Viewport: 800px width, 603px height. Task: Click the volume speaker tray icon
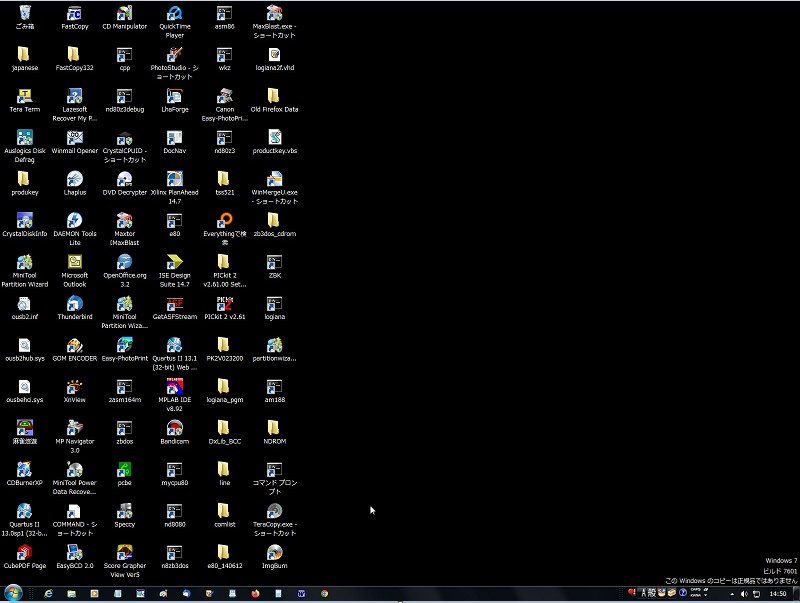[x=744, y=593]
